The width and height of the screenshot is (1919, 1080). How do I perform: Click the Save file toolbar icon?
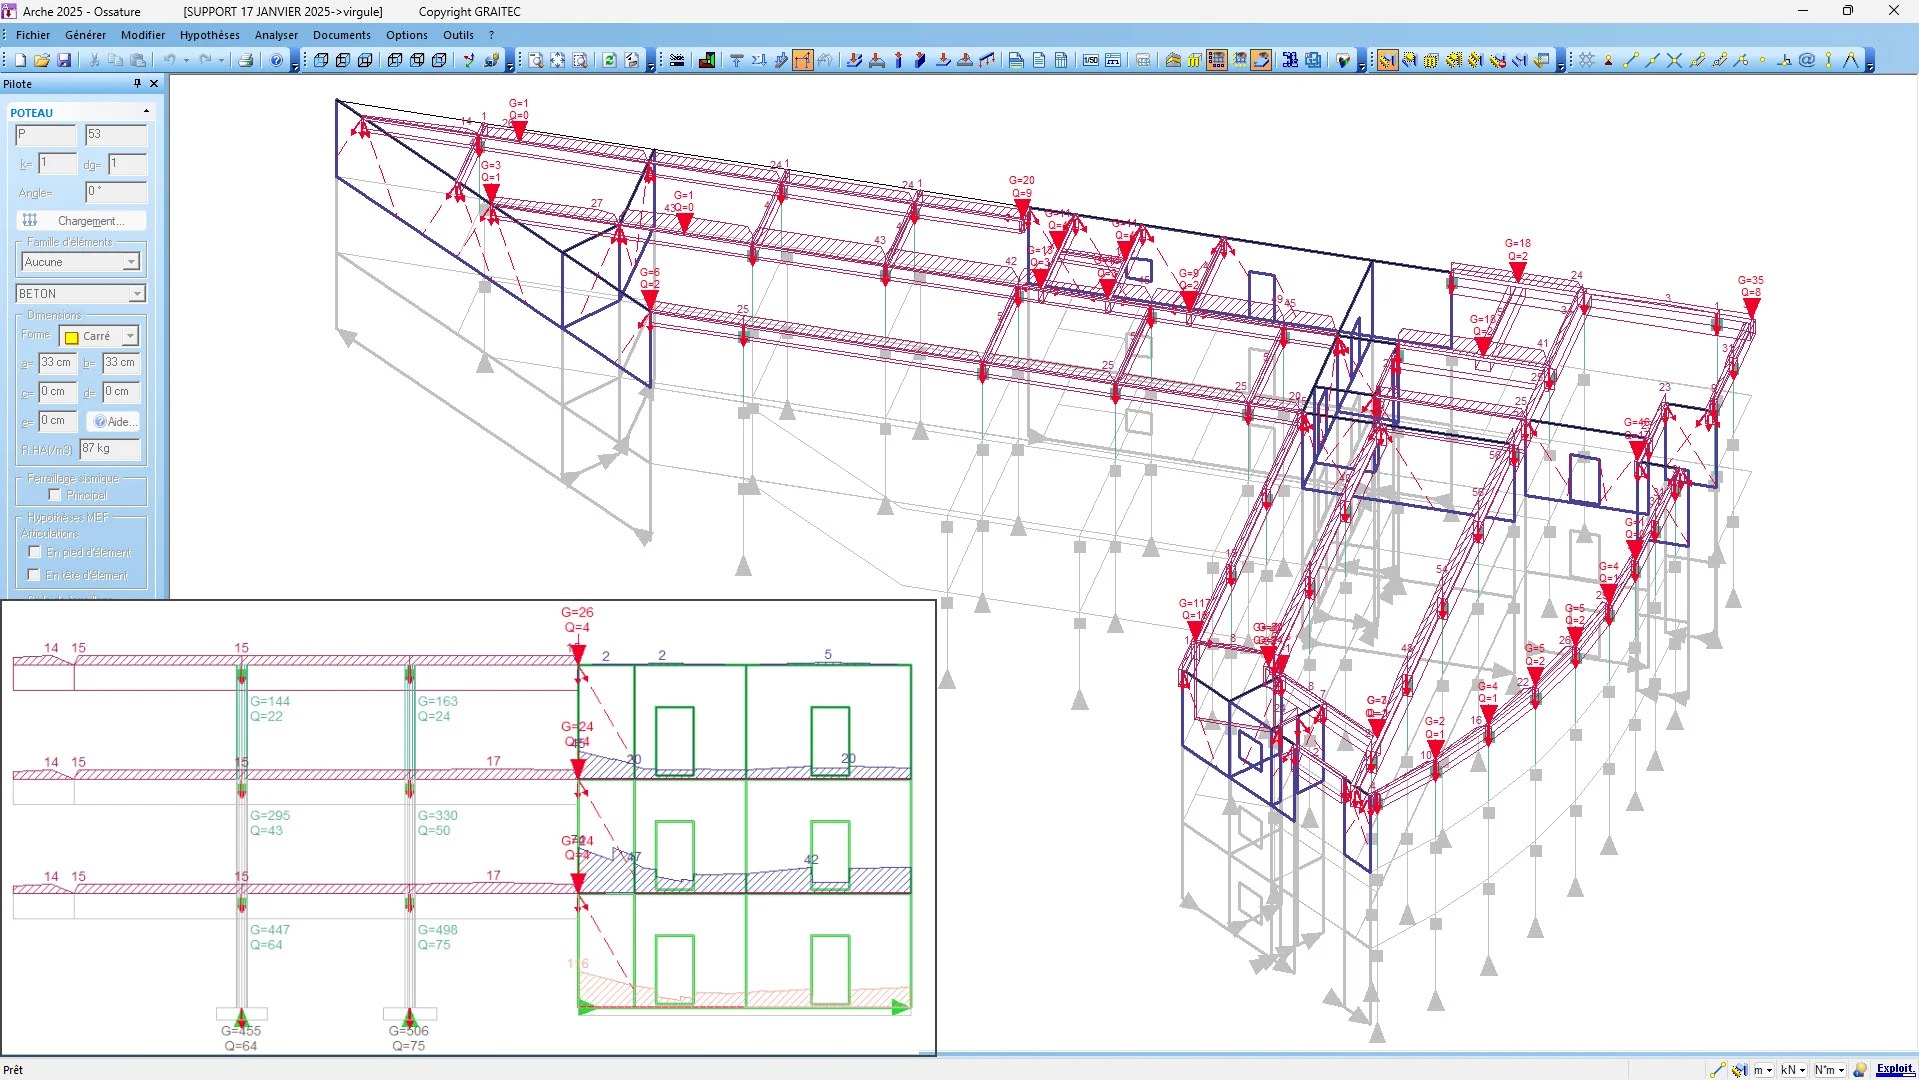(x=64, y=61)
